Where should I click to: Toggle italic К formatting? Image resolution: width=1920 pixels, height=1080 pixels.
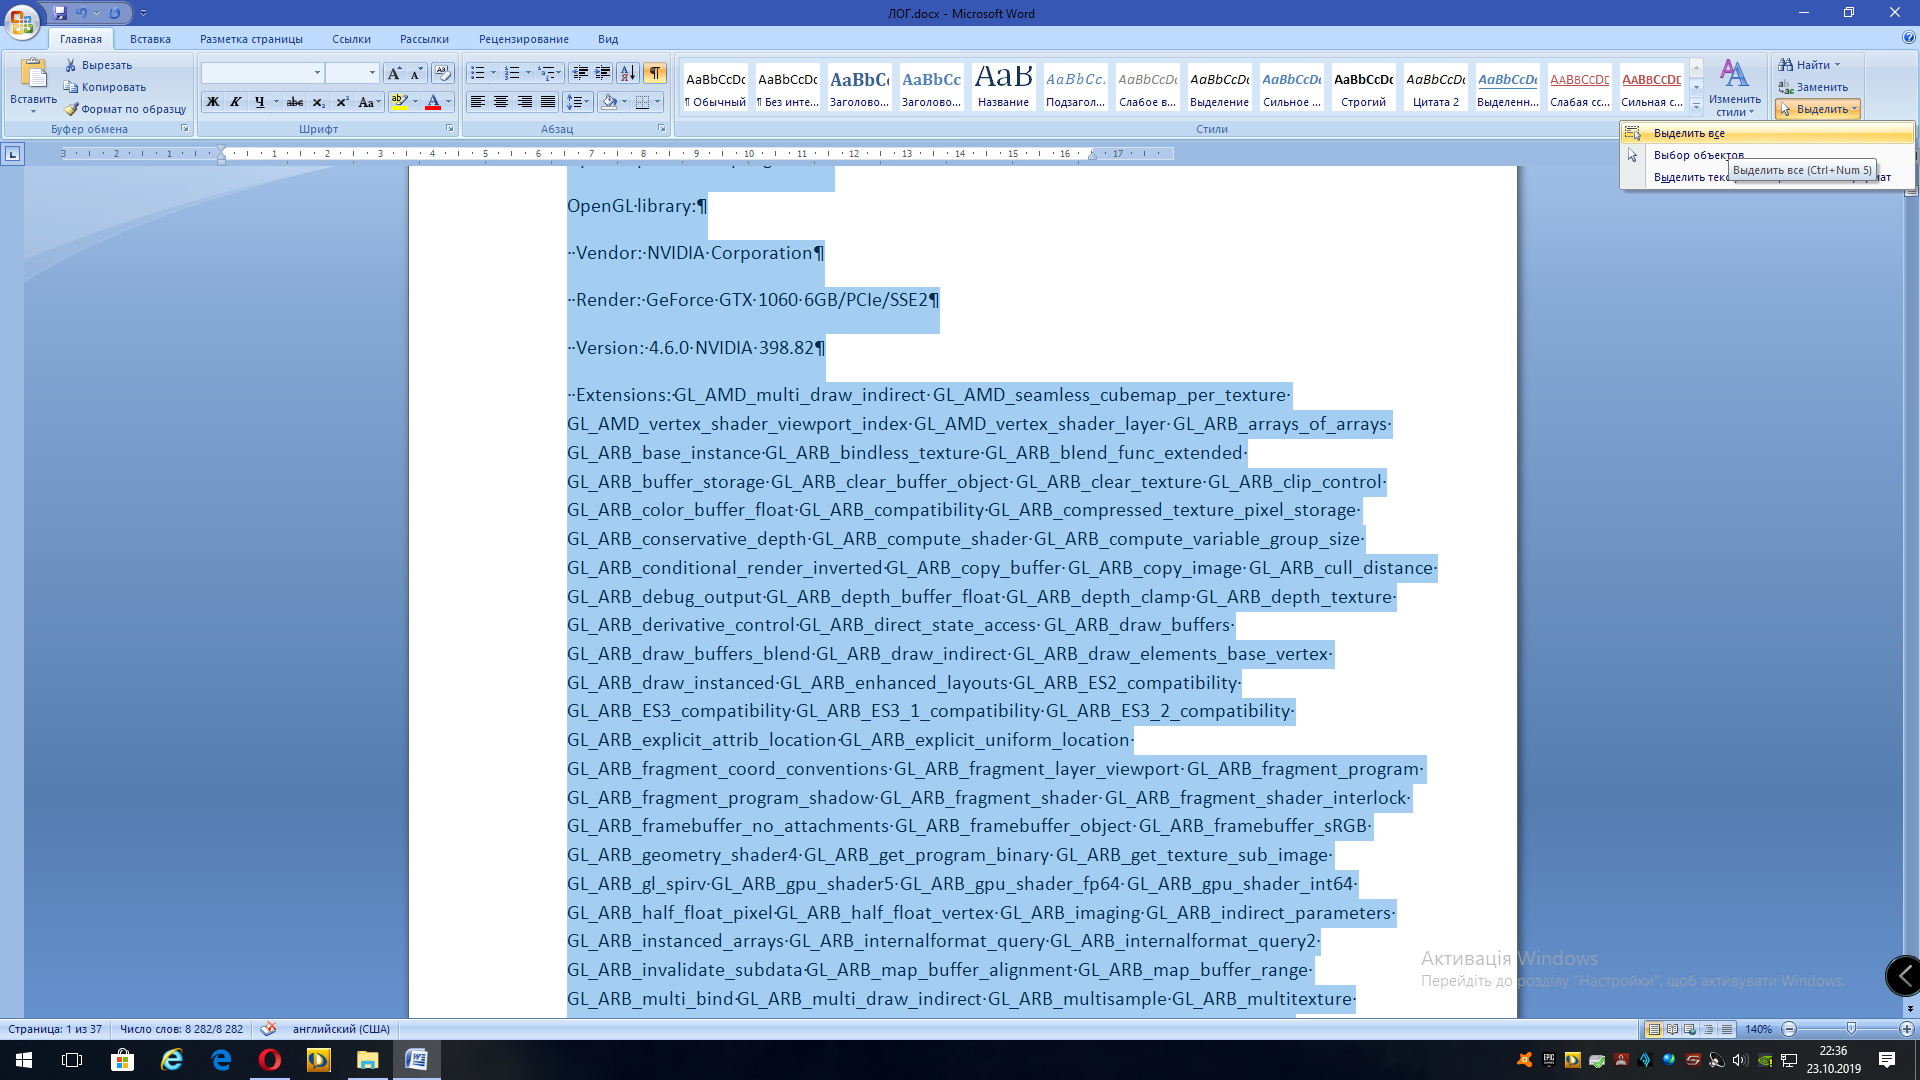(x=236, y=102)
